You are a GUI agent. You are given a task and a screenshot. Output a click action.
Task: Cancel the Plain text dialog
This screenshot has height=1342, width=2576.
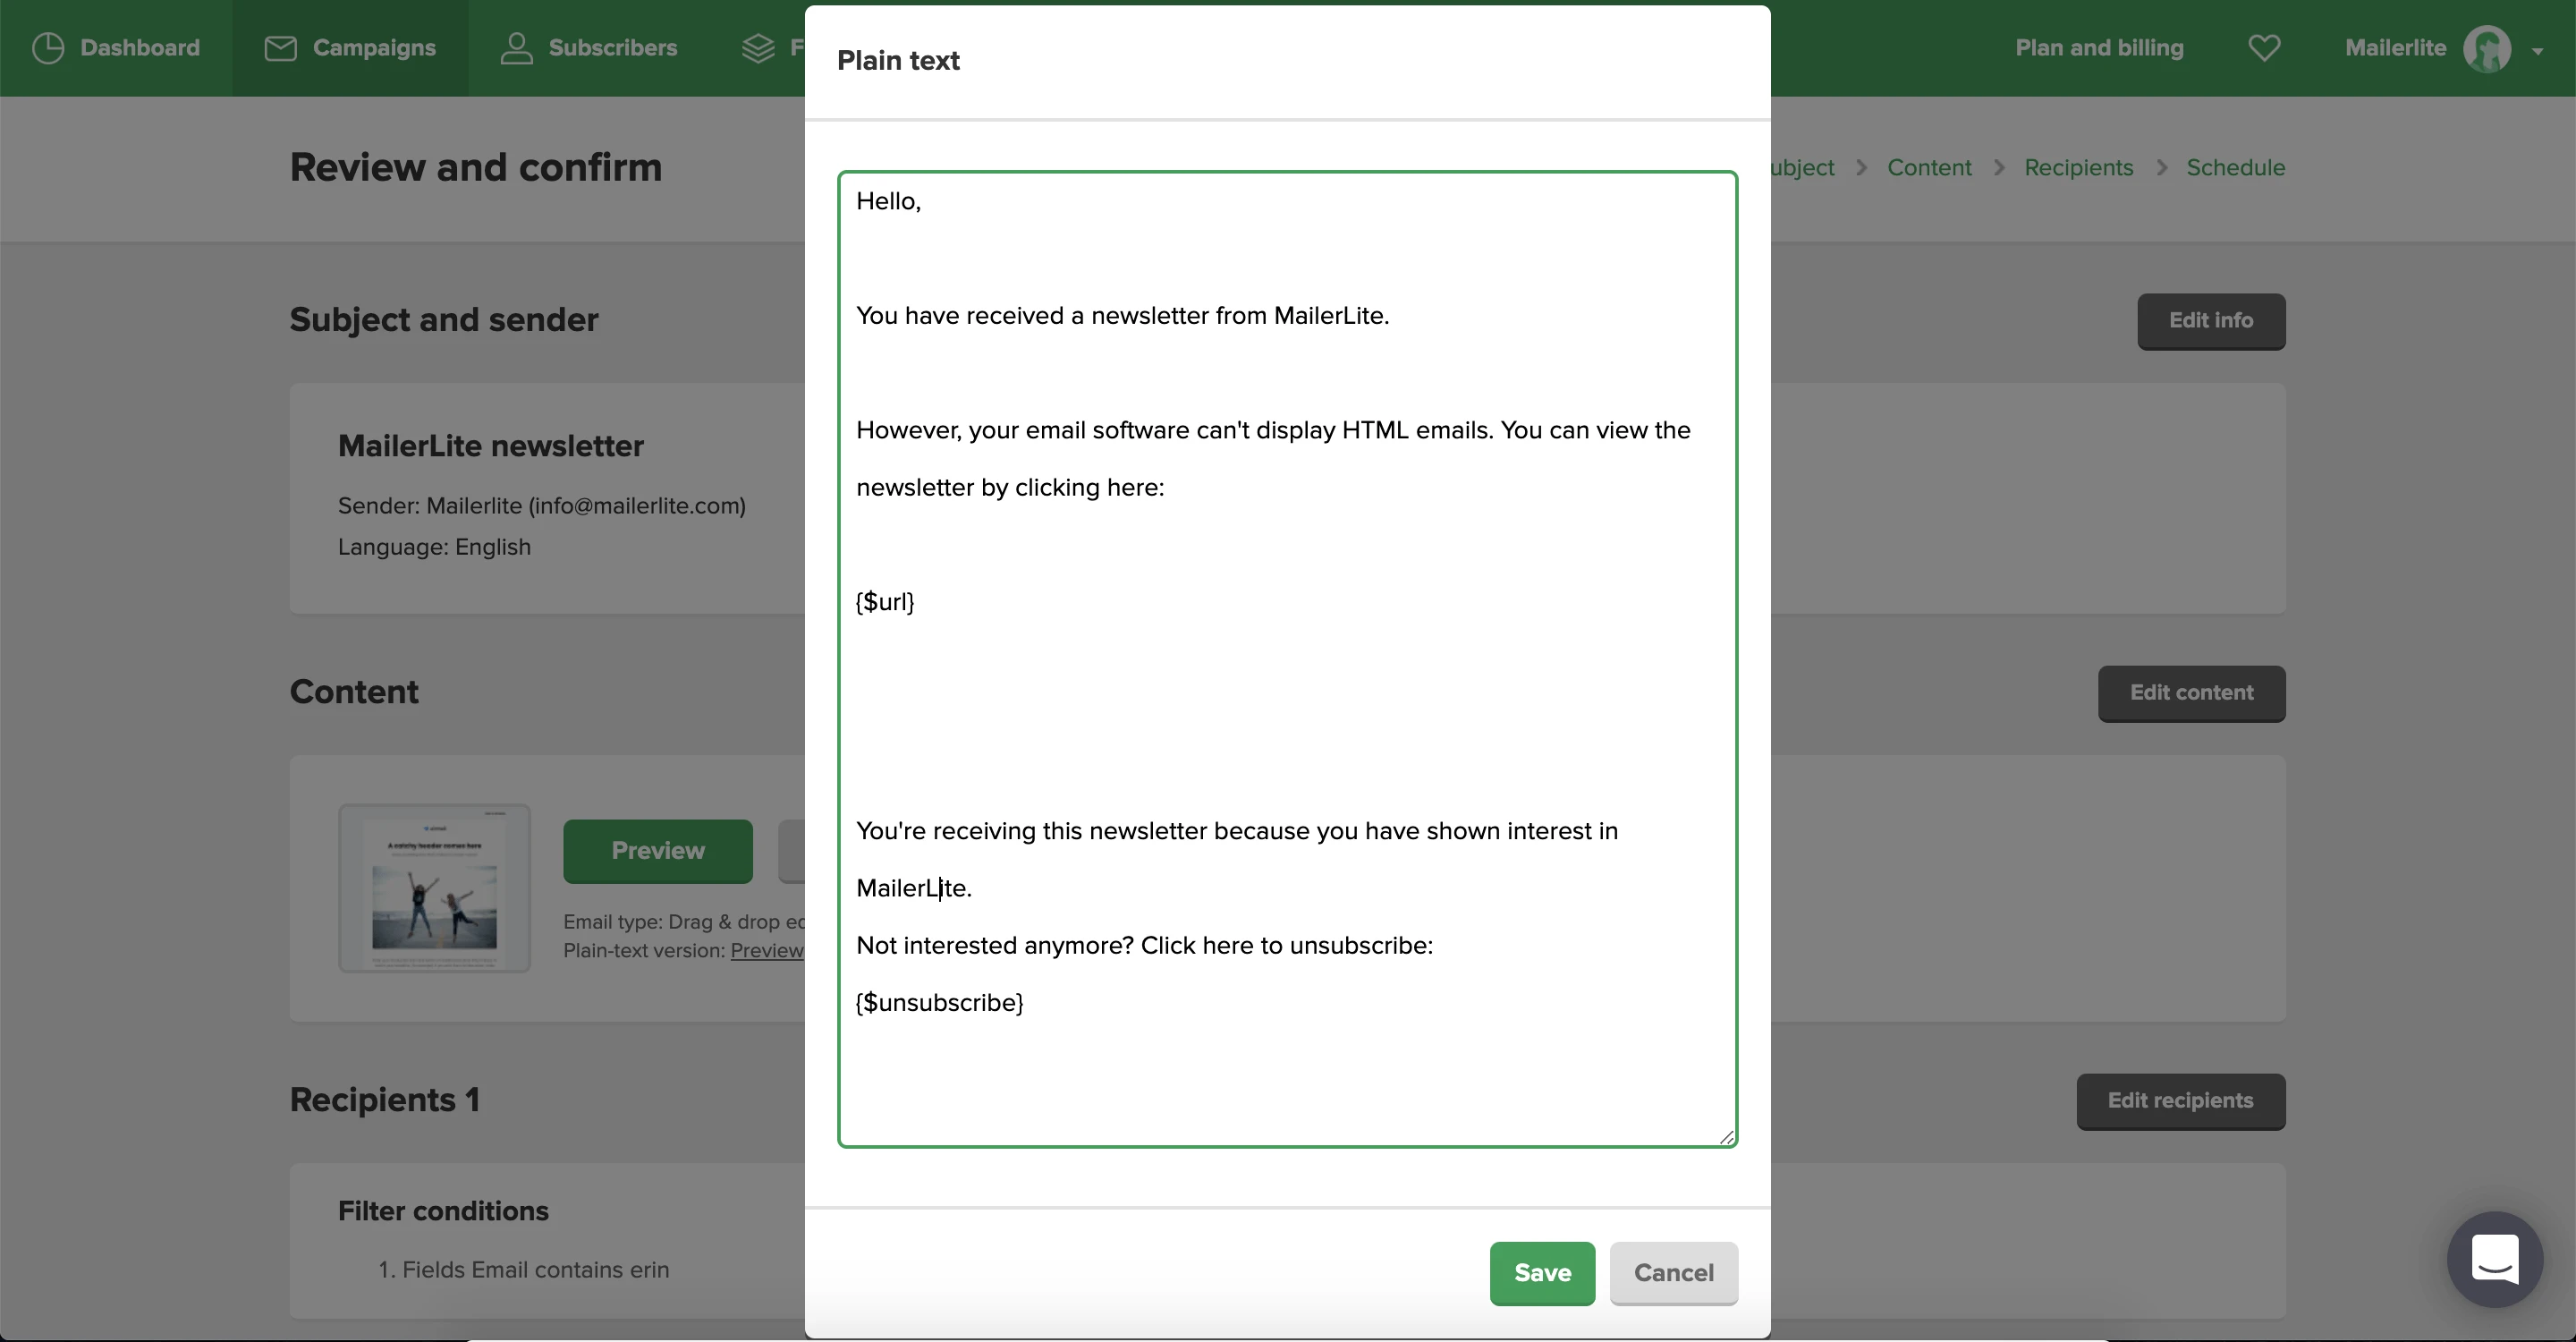coord(1673,1272)
